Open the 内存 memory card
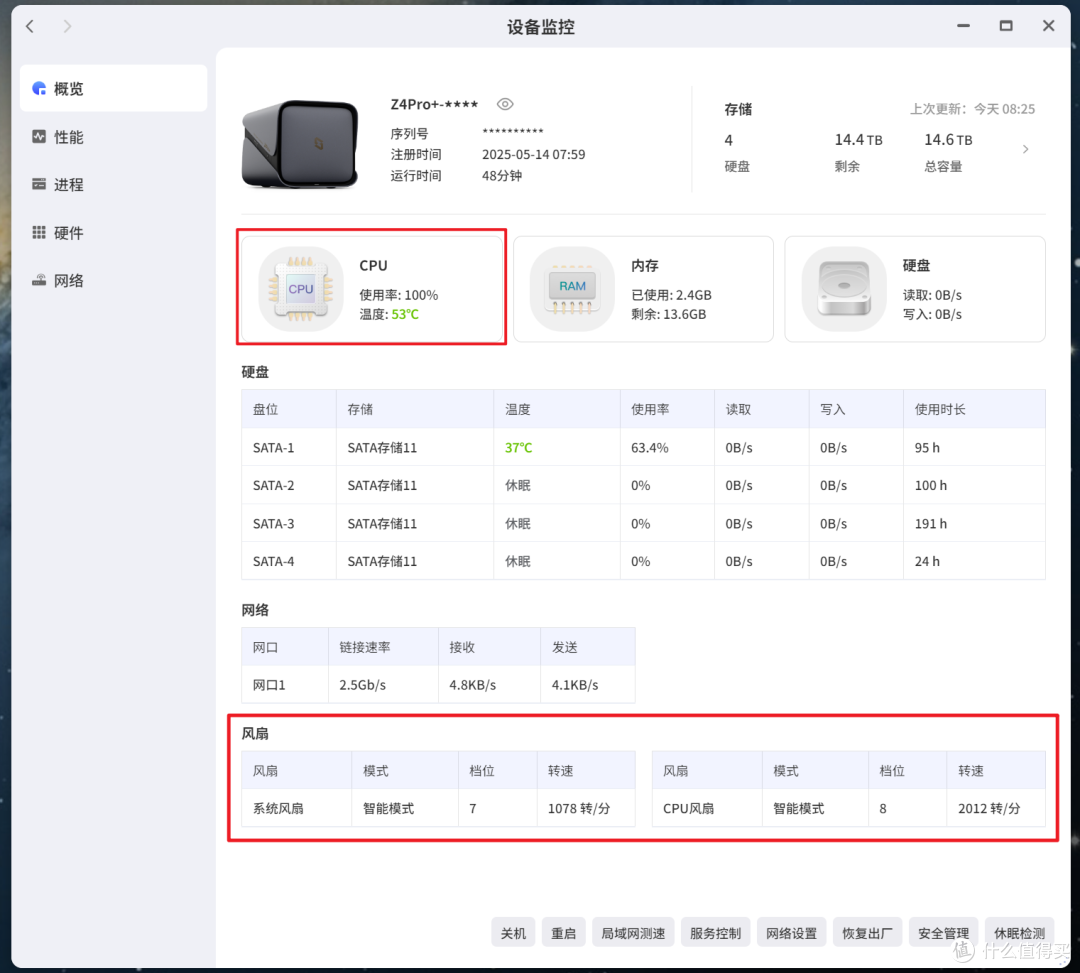The height and width of the screenshot is (973, 1080). pos(643,289)
